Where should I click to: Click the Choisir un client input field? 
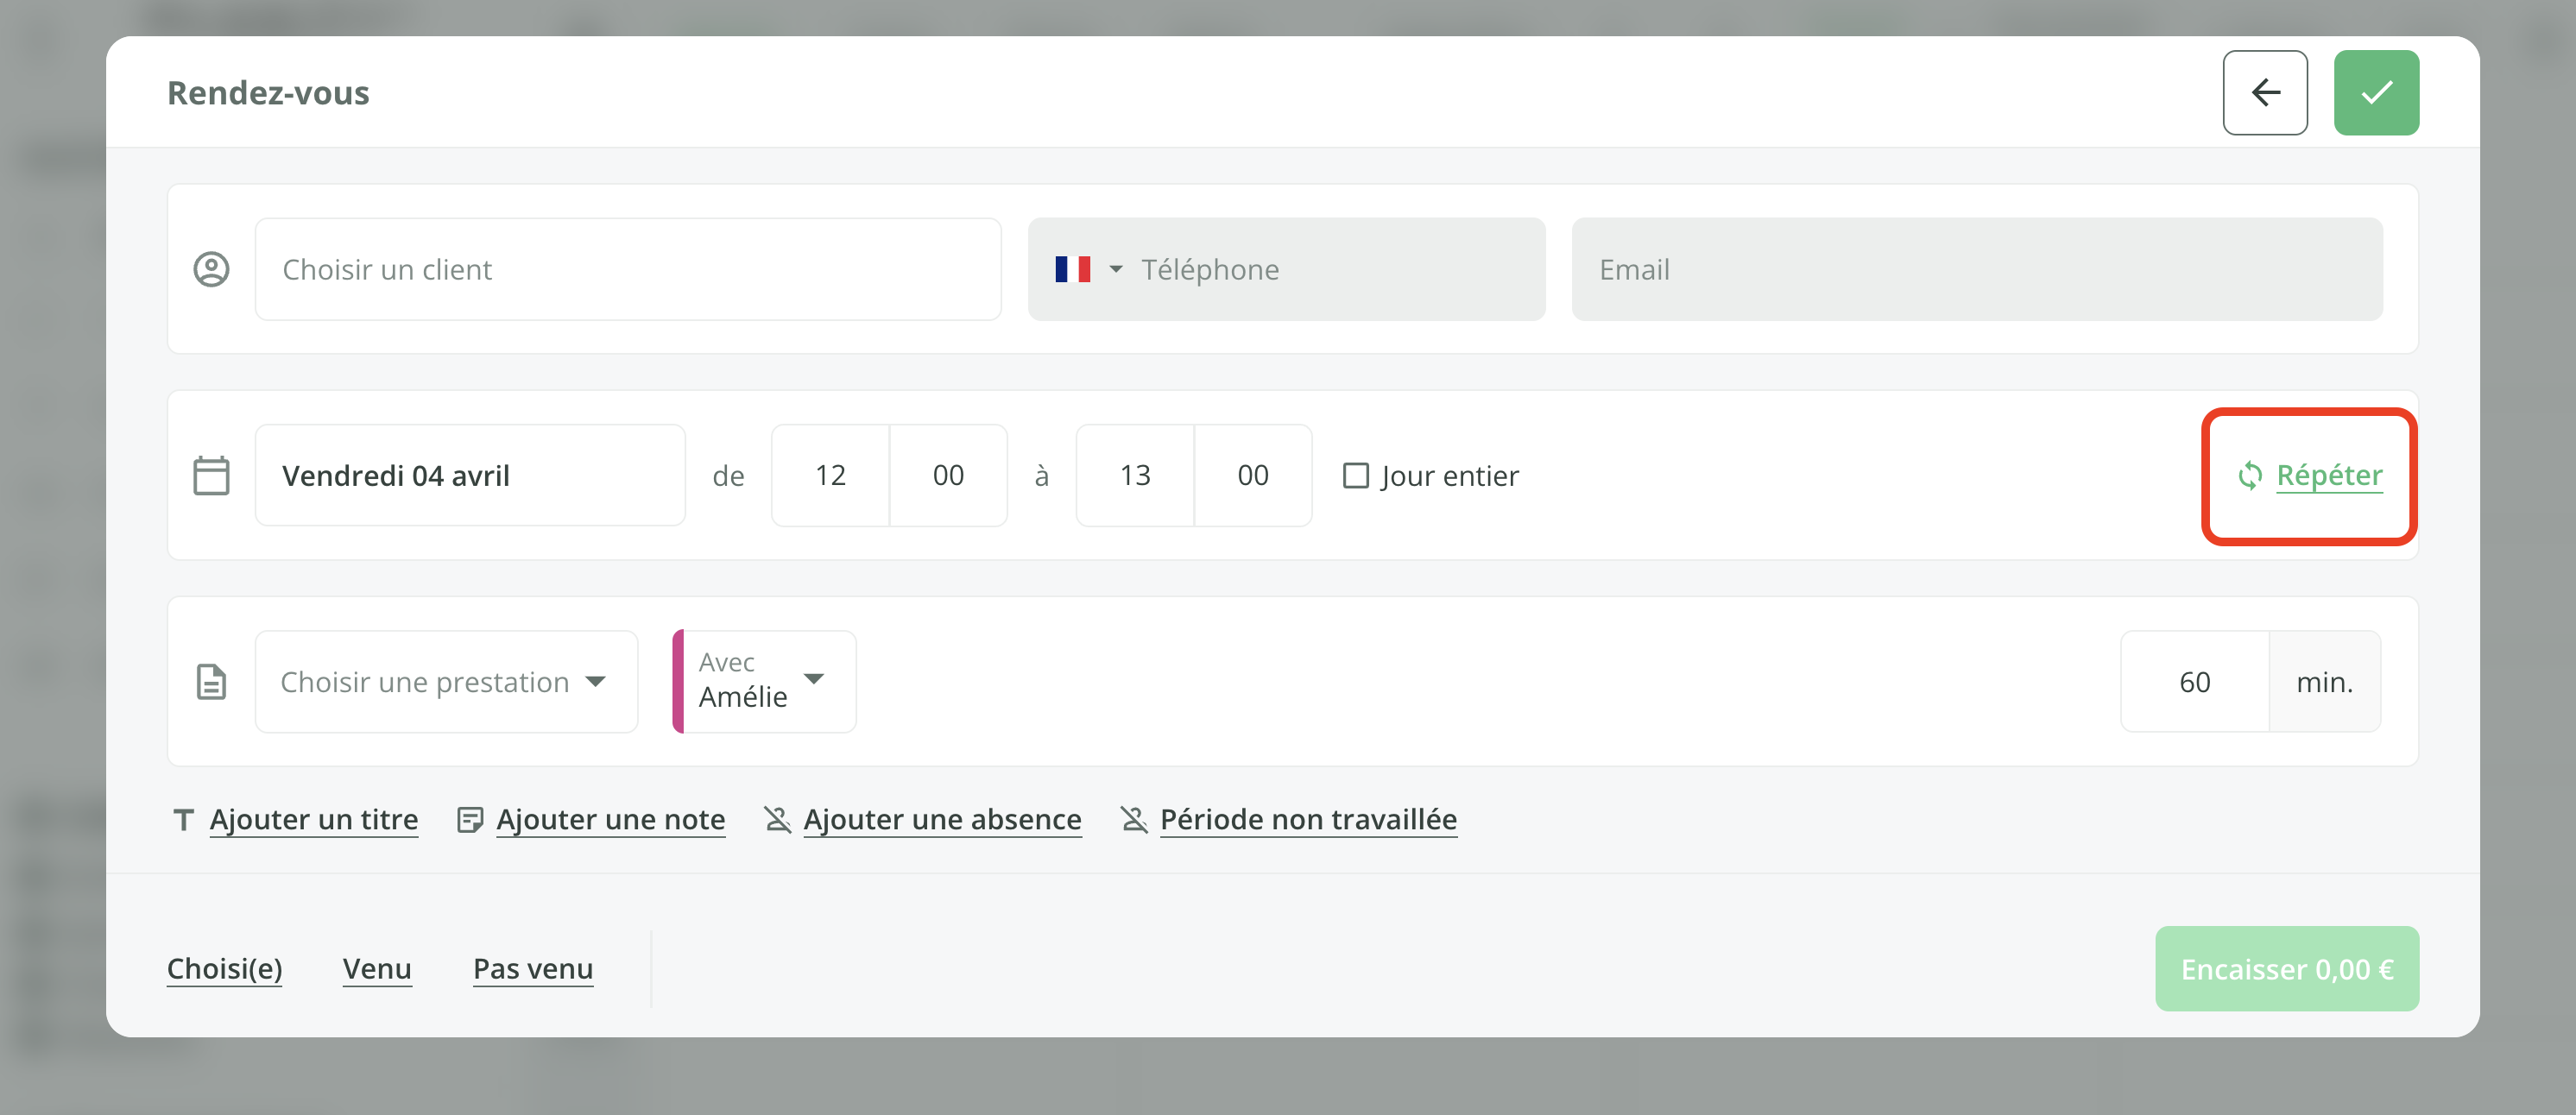(627, 270)
